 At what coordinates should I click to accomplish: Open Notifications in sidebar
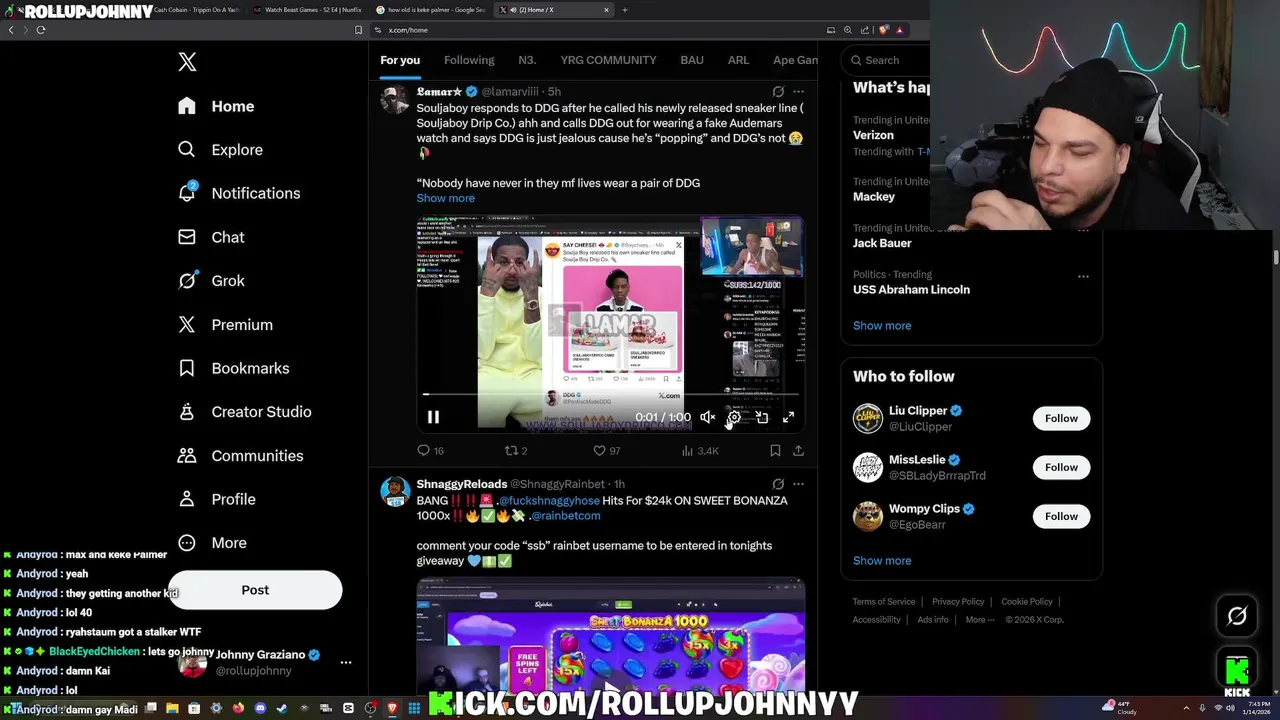[239, 193]
